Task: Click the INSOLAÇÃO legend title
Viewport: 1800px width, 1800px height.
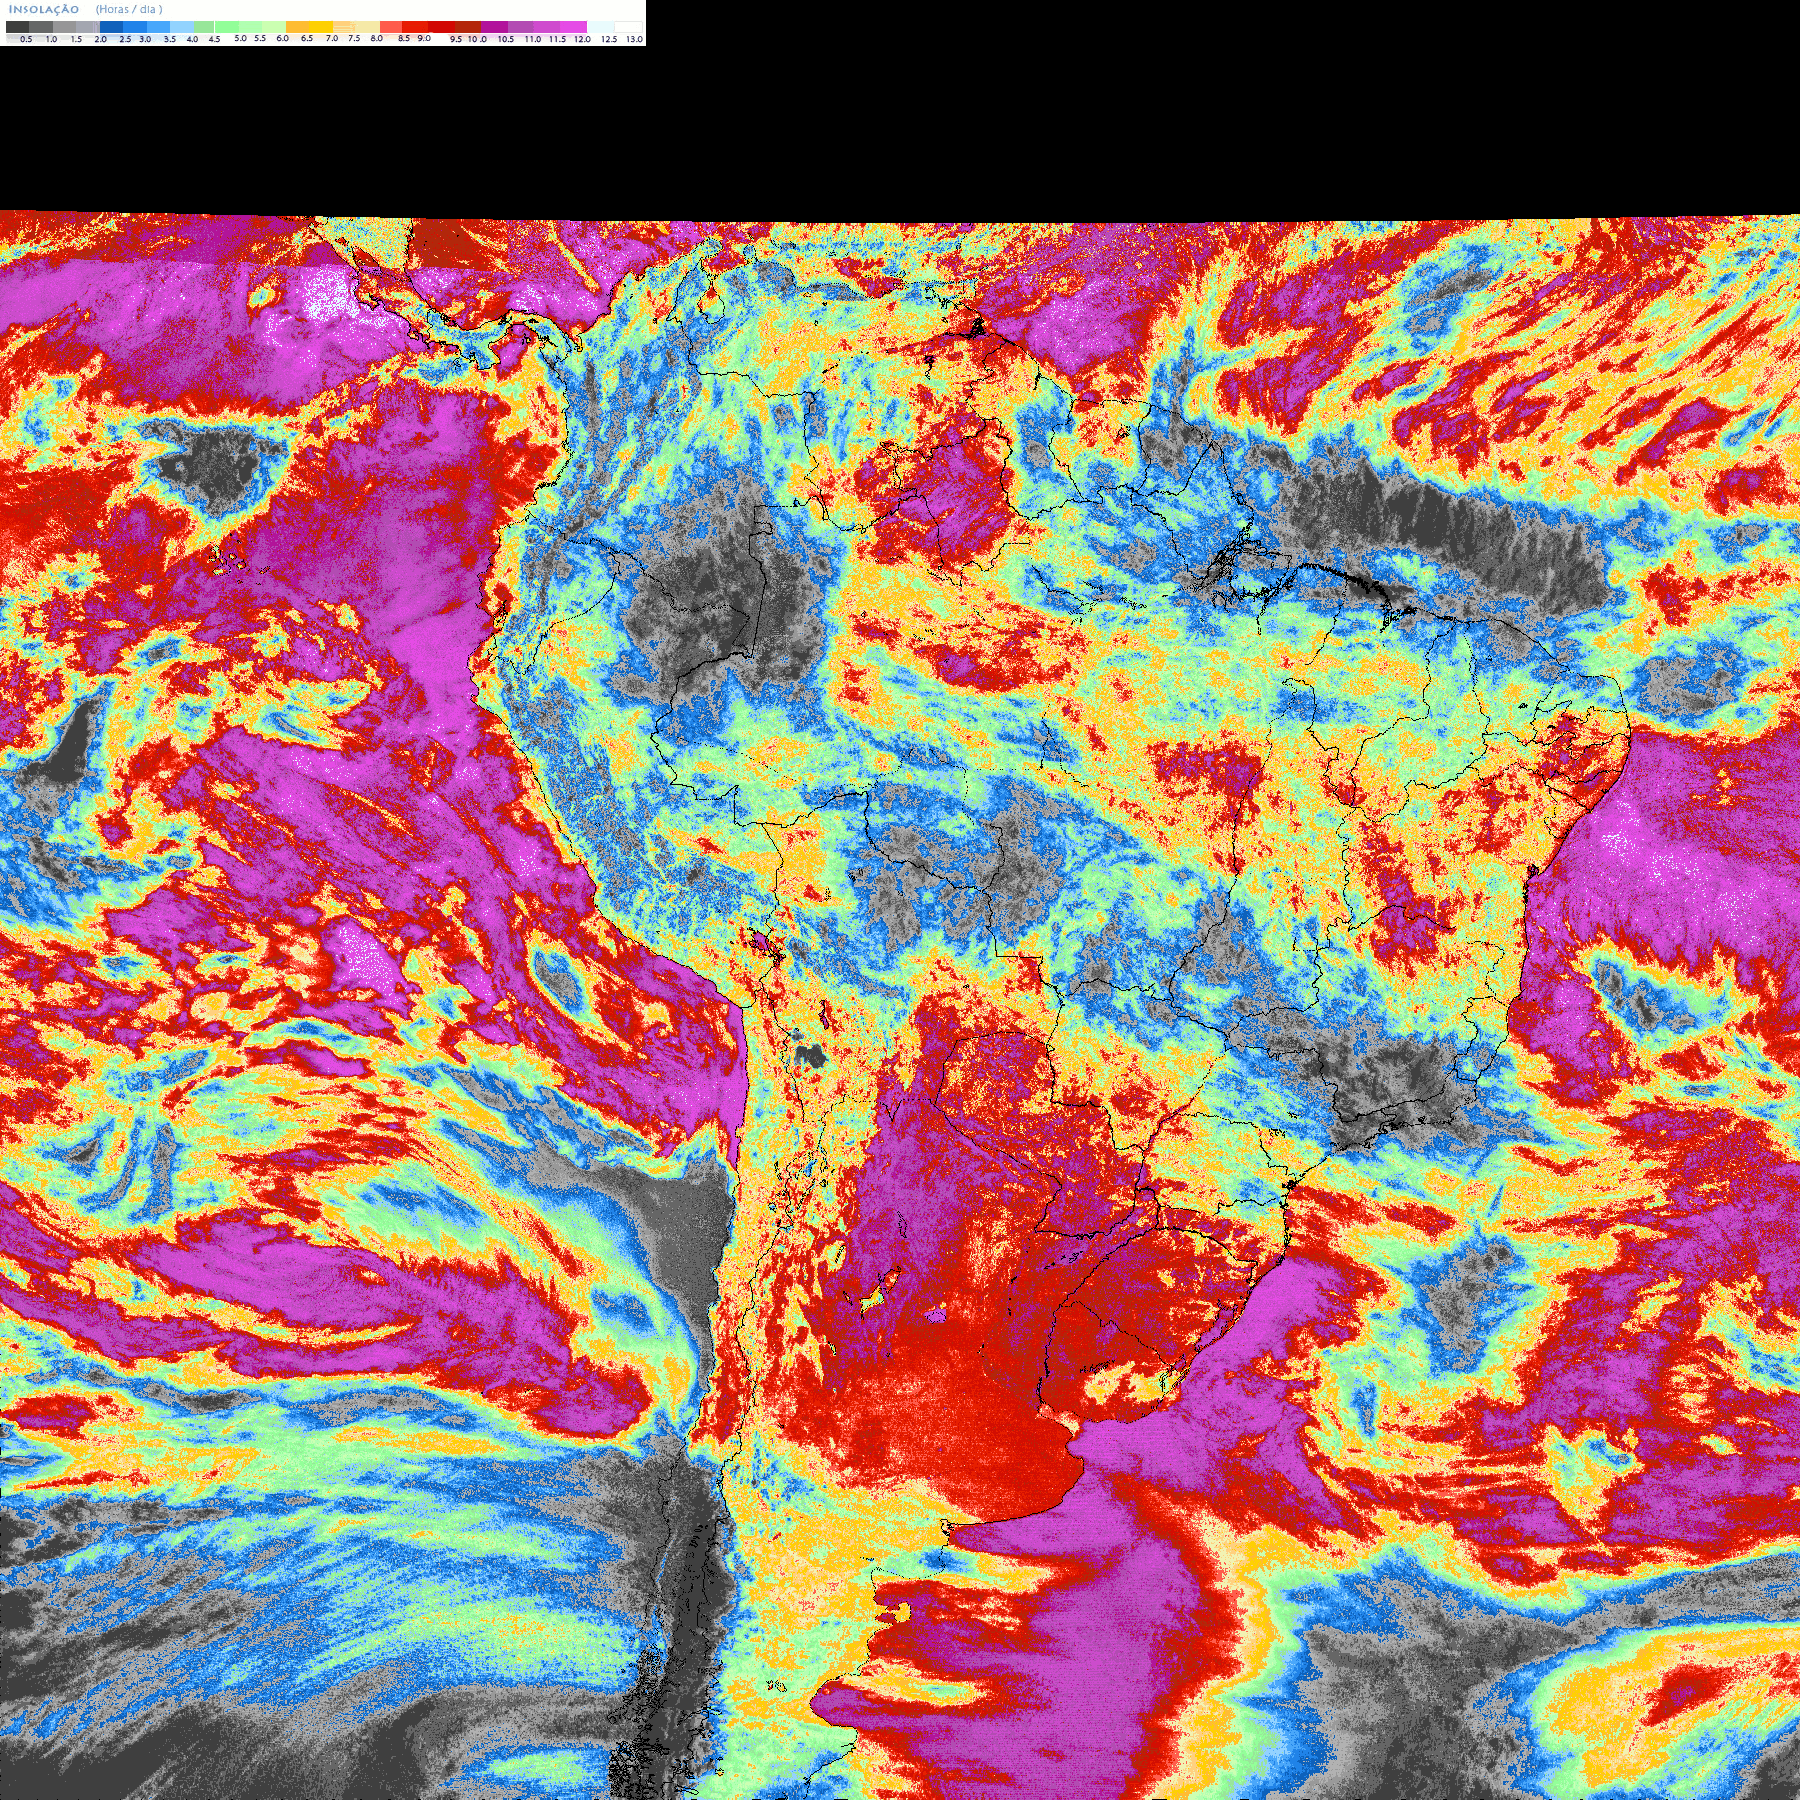Action: point(44,9)
